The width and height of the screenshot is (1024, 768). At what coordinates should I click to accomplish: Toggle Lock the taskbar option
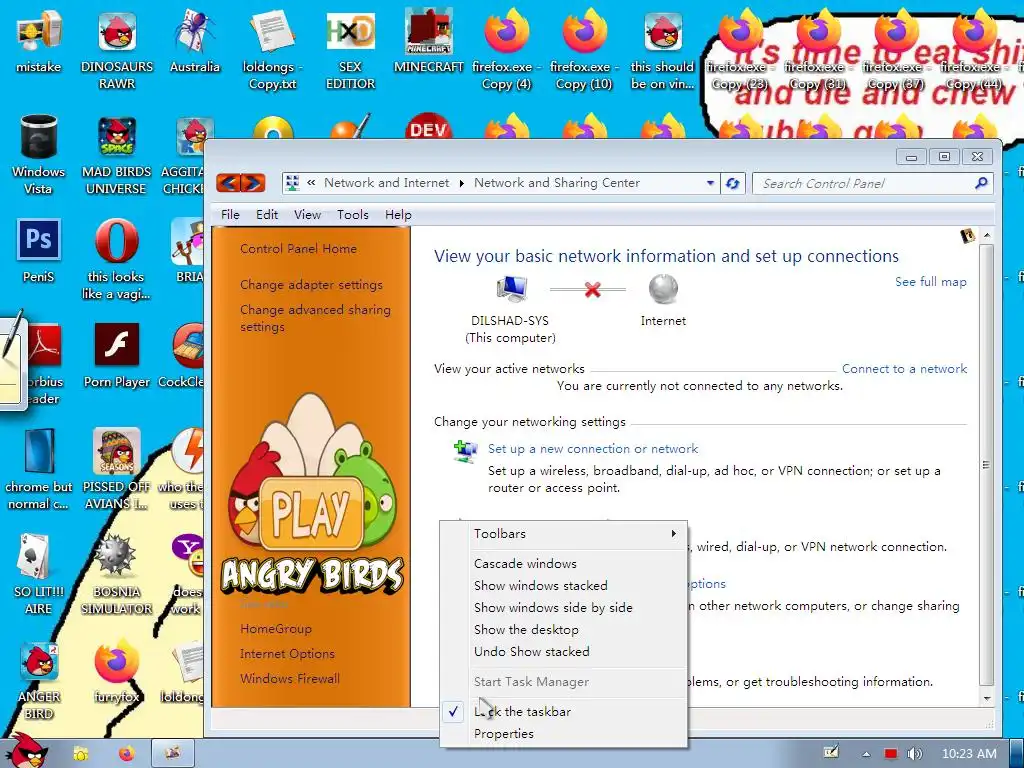[x=522, y=711]
